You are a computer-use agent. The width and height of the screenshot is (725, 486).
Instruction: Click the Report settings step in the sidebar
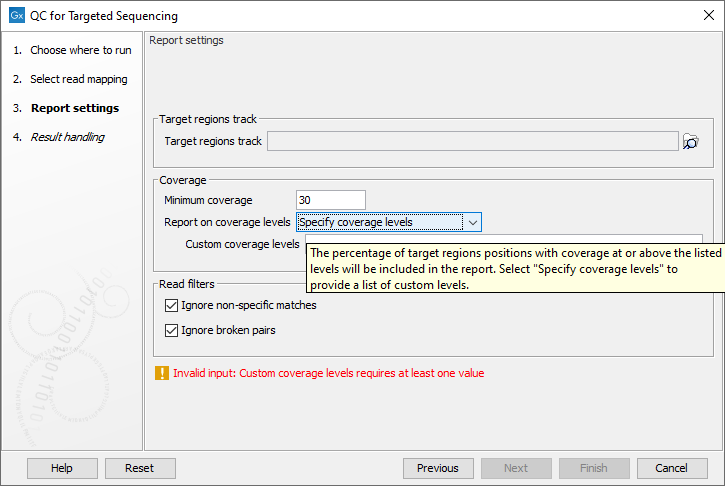(x=74, y=108)
